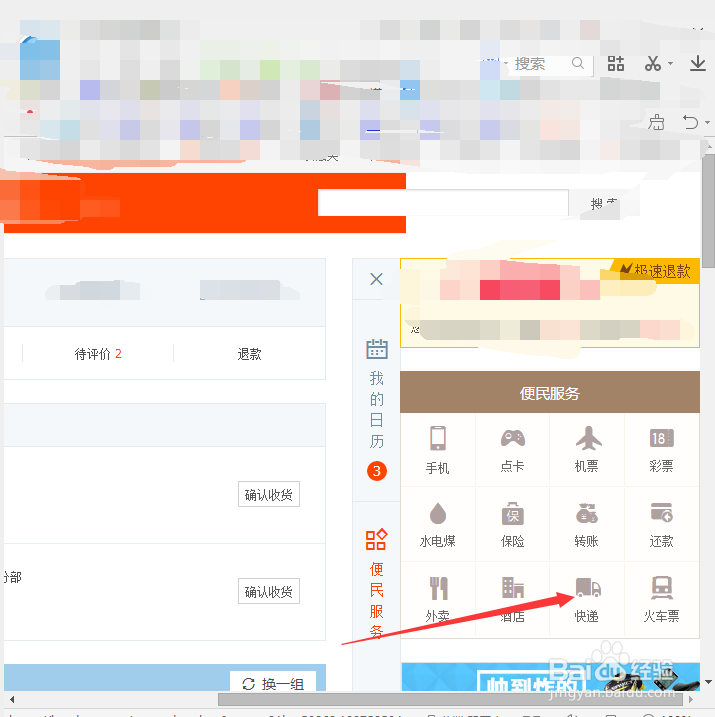Click the toolbar icon left of undo
The height and width of the screenshot is (717, 715).
656,122
